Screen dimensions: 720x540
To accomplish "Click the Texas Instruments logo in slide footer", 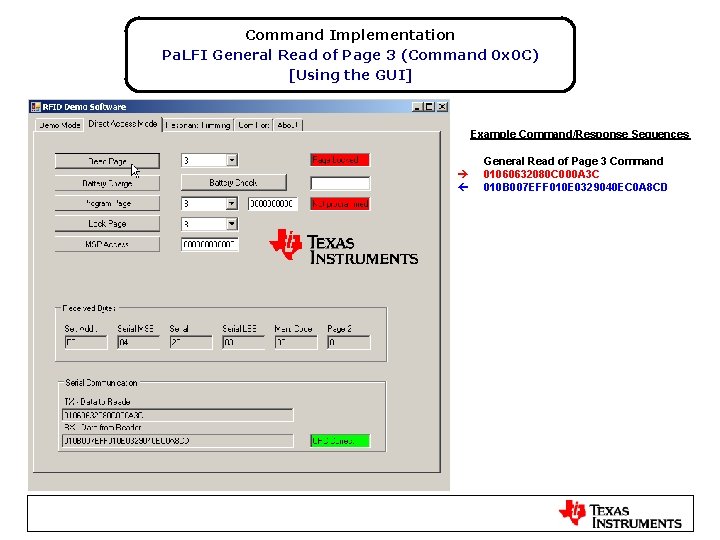I will tap(620, 514).
